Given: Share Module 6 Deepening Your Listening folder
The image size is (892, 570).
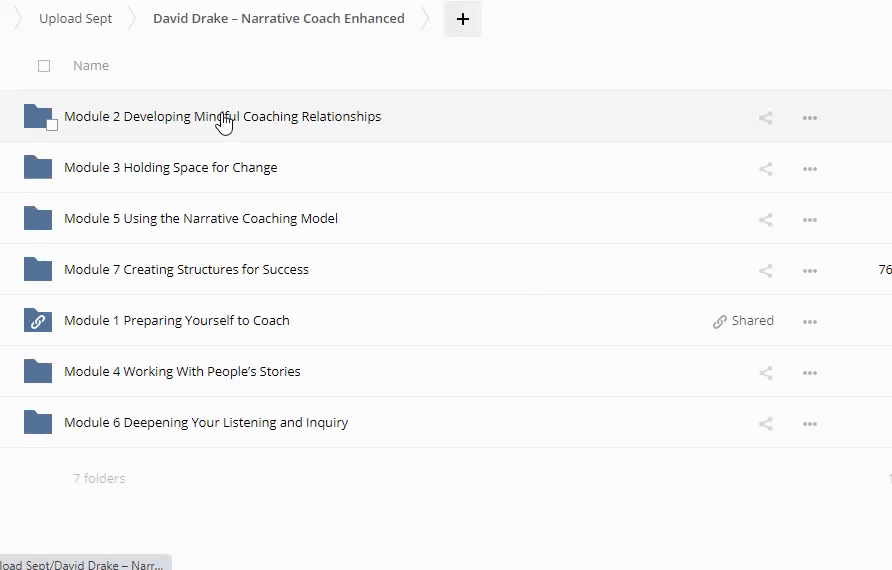Looking at the screenshot, I should 765,424.
